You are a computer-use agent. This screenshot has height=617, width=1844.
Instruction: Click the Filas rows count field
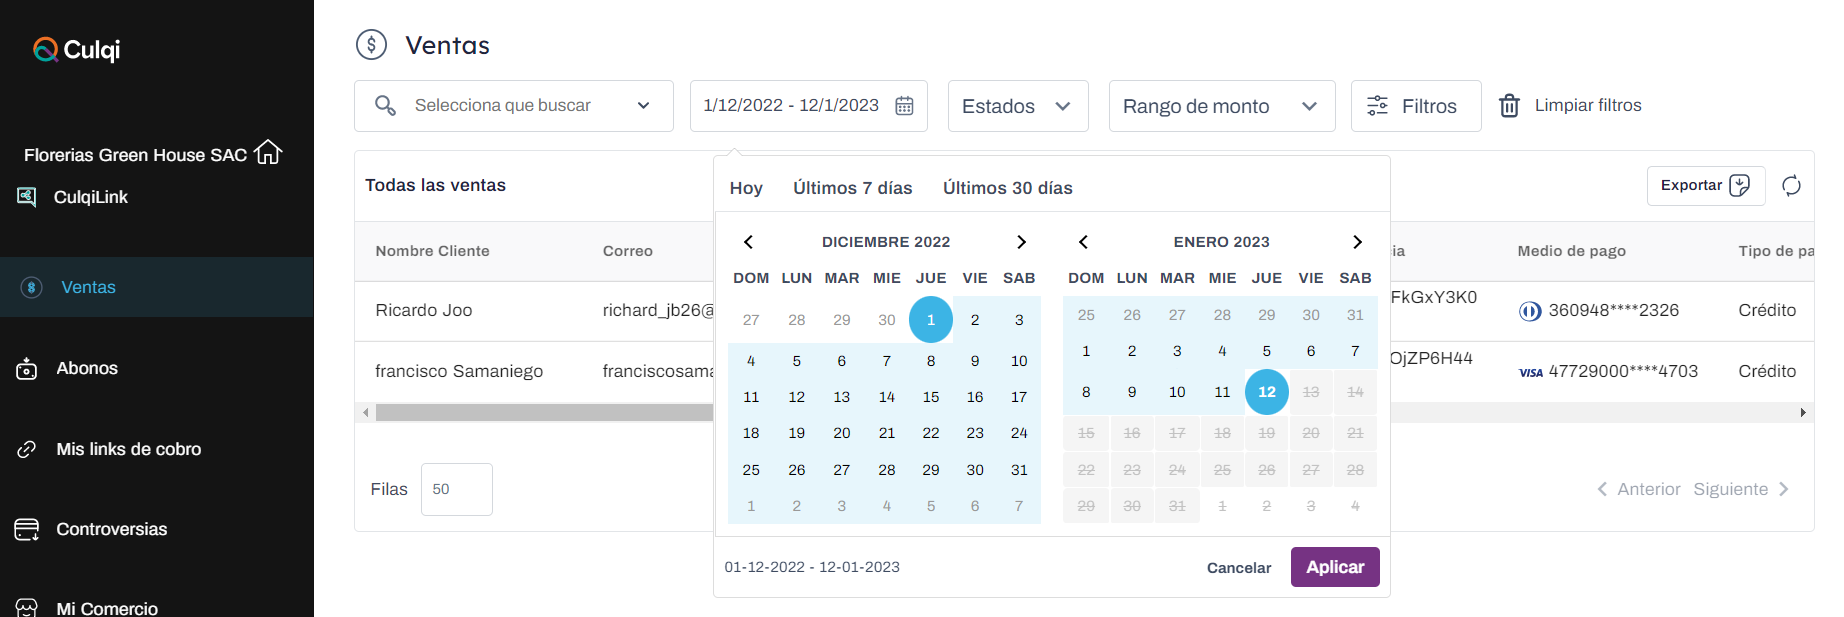tap(456, 489)
